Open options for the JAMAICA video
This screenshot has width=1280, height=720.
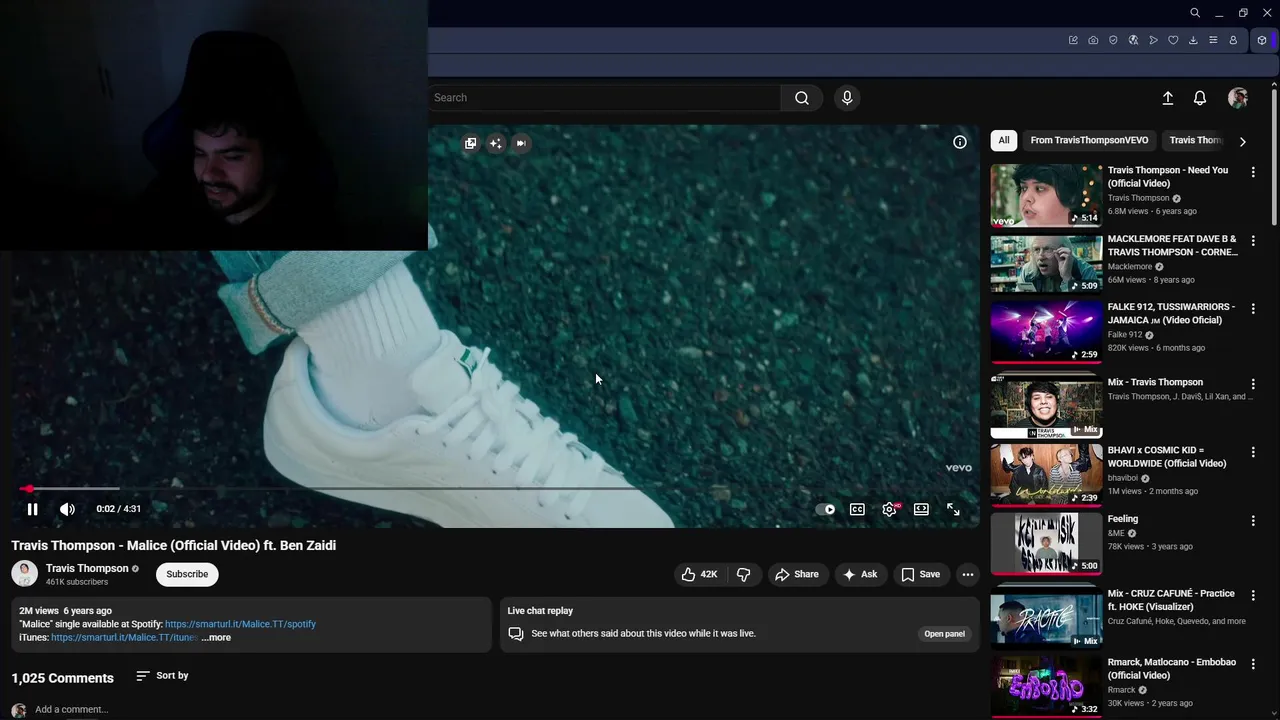point(1253,309)
